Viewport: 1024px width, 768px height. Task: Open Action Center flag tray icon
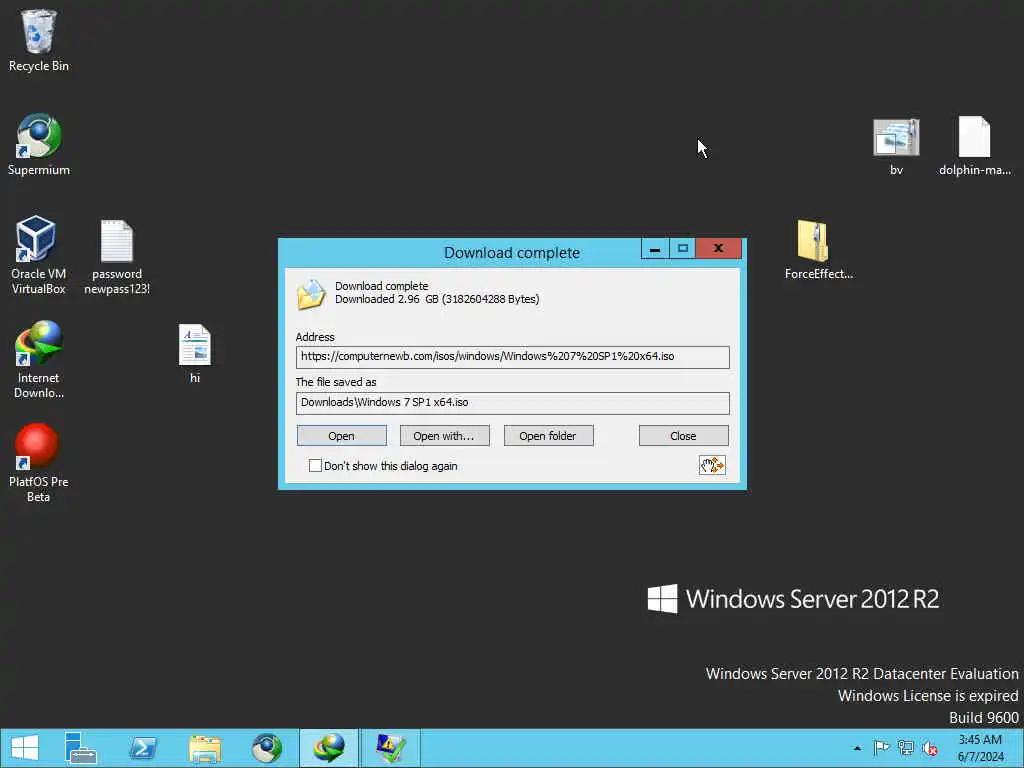pos(881,748)
